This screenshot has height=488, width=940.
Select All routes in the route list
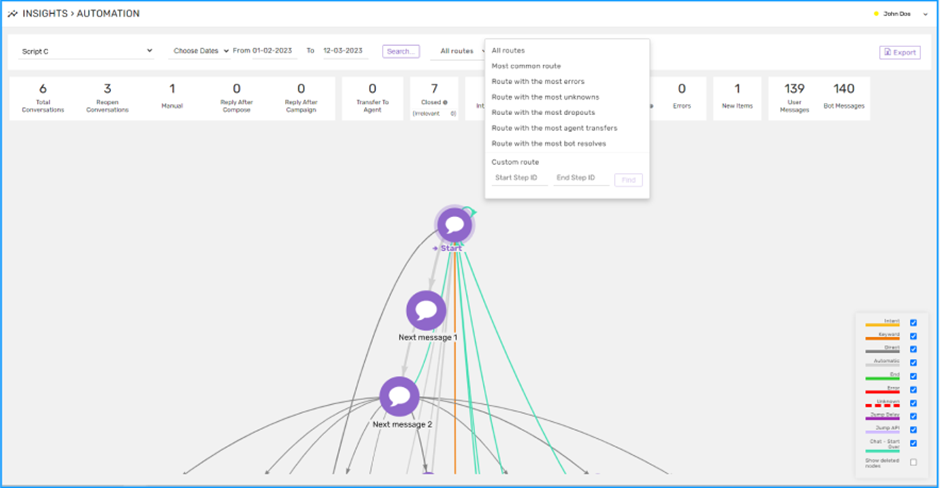tap(508, 50)
